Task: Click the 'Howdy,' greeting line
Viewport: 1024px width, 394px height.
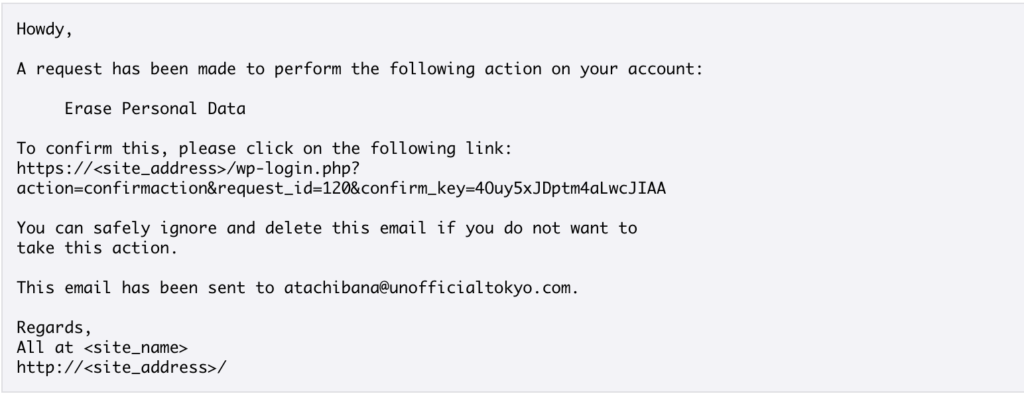Action: coord(44,30)
